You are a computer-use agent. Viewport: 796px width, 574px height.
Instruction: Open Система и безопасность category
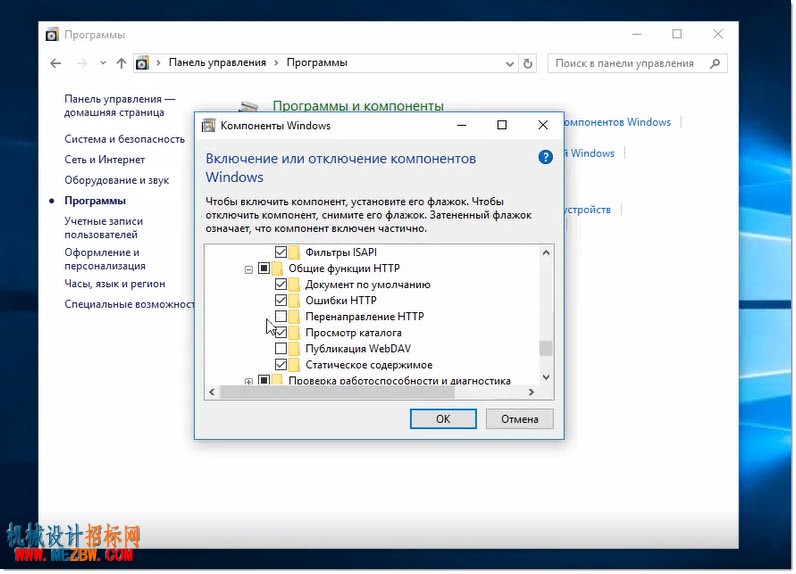[124, 139]
